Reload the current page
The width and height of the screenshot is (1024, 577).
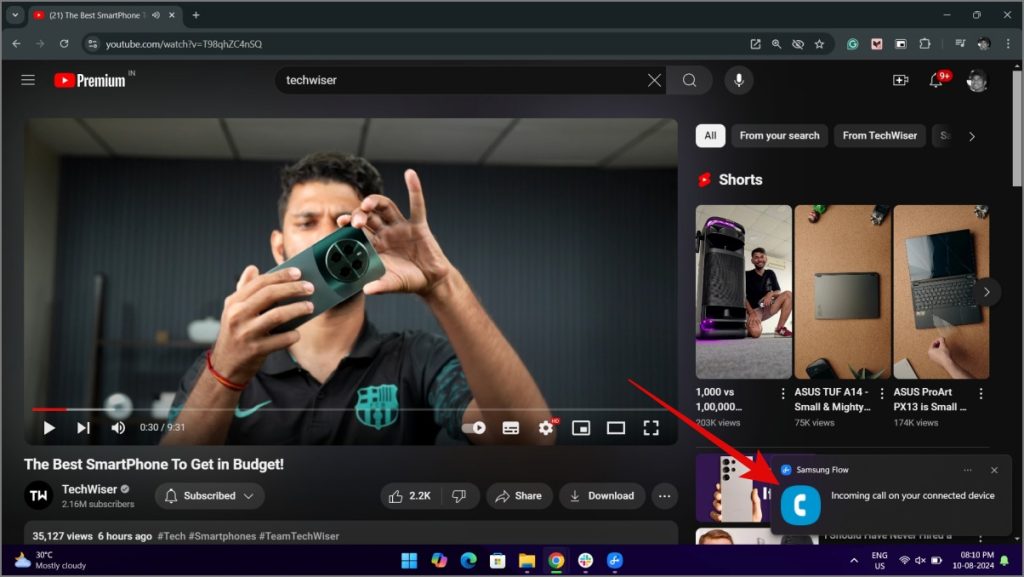pyautogui.click(x=63, y=44)
